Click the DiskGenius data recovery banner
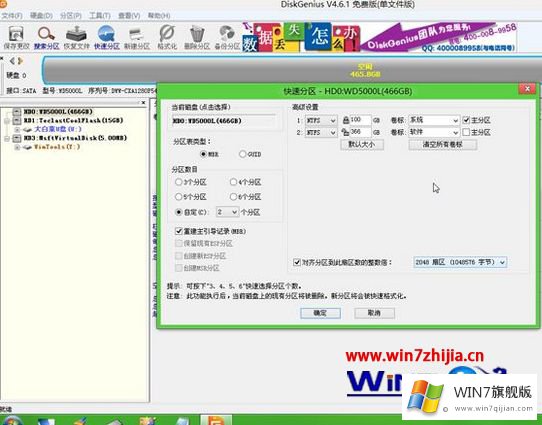Viewport: 542px width, 425px height. (x=379, y=37)
